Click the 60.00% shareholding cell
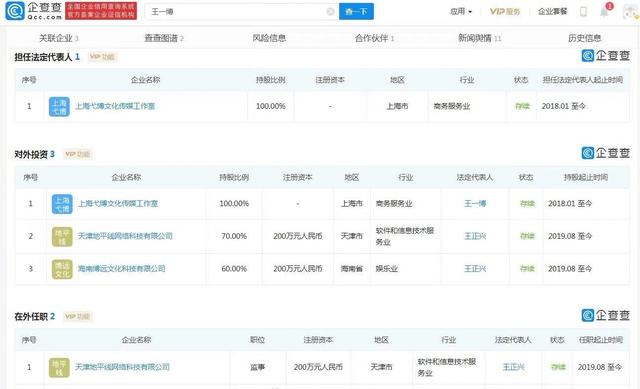Viewport: 640px width, 389px height. (234, 269)
